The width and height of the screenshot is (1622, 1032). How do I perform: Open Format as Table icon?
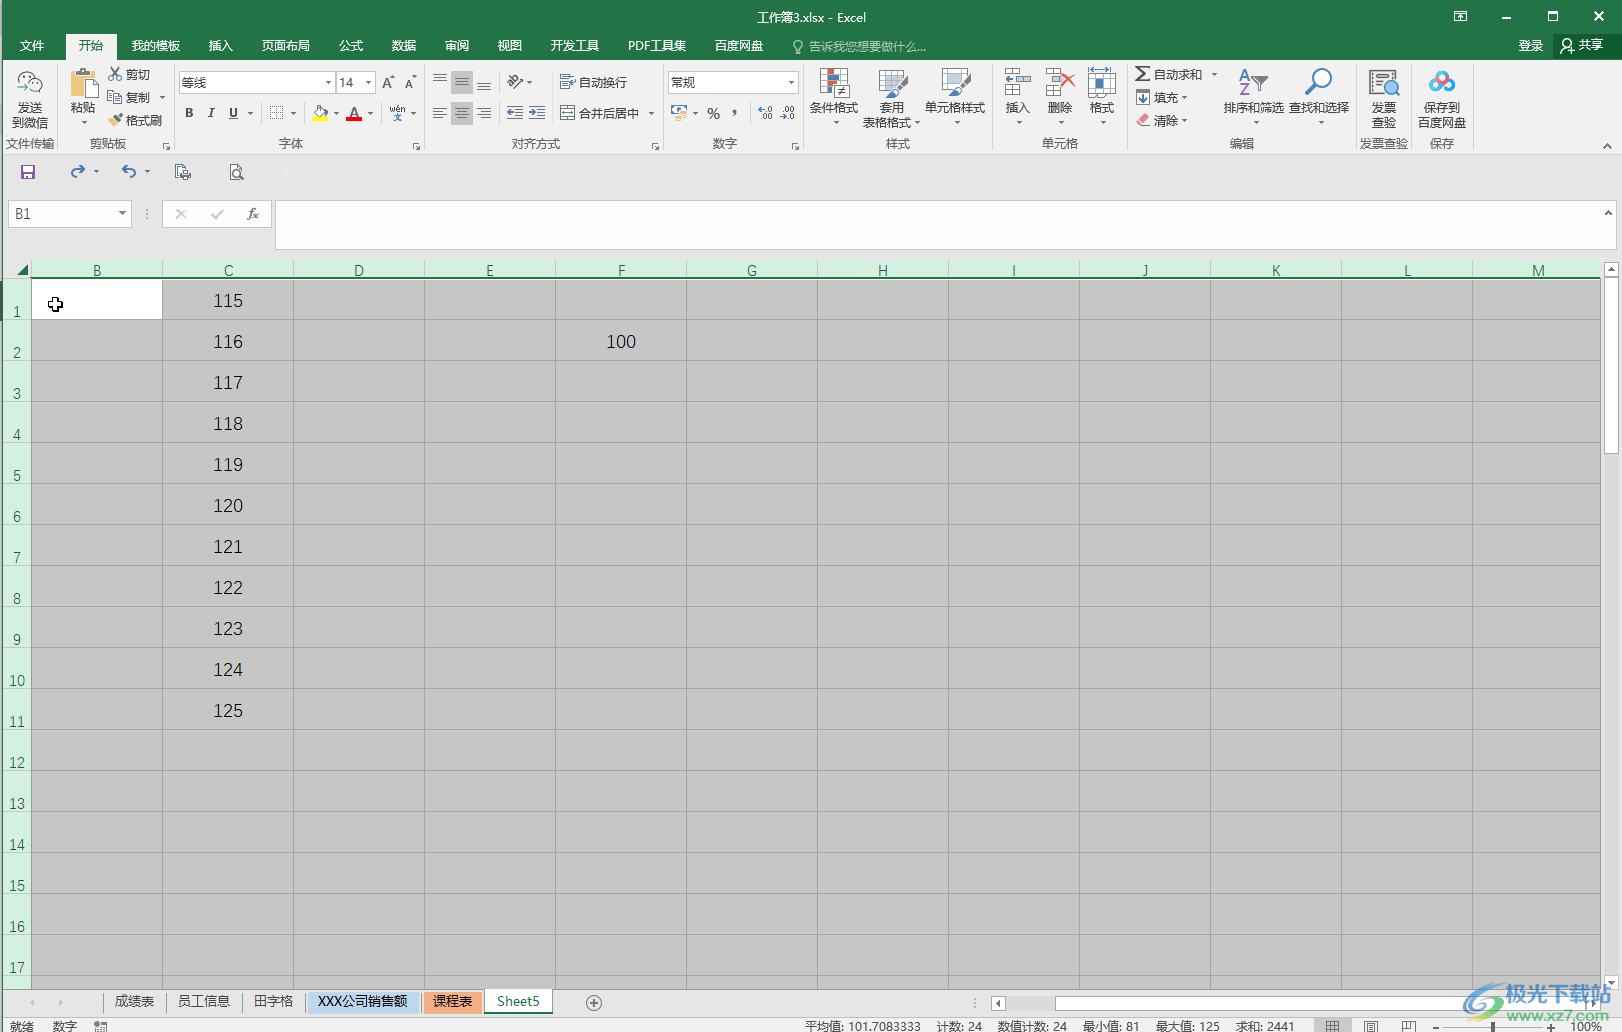click(x=892, y=83)
